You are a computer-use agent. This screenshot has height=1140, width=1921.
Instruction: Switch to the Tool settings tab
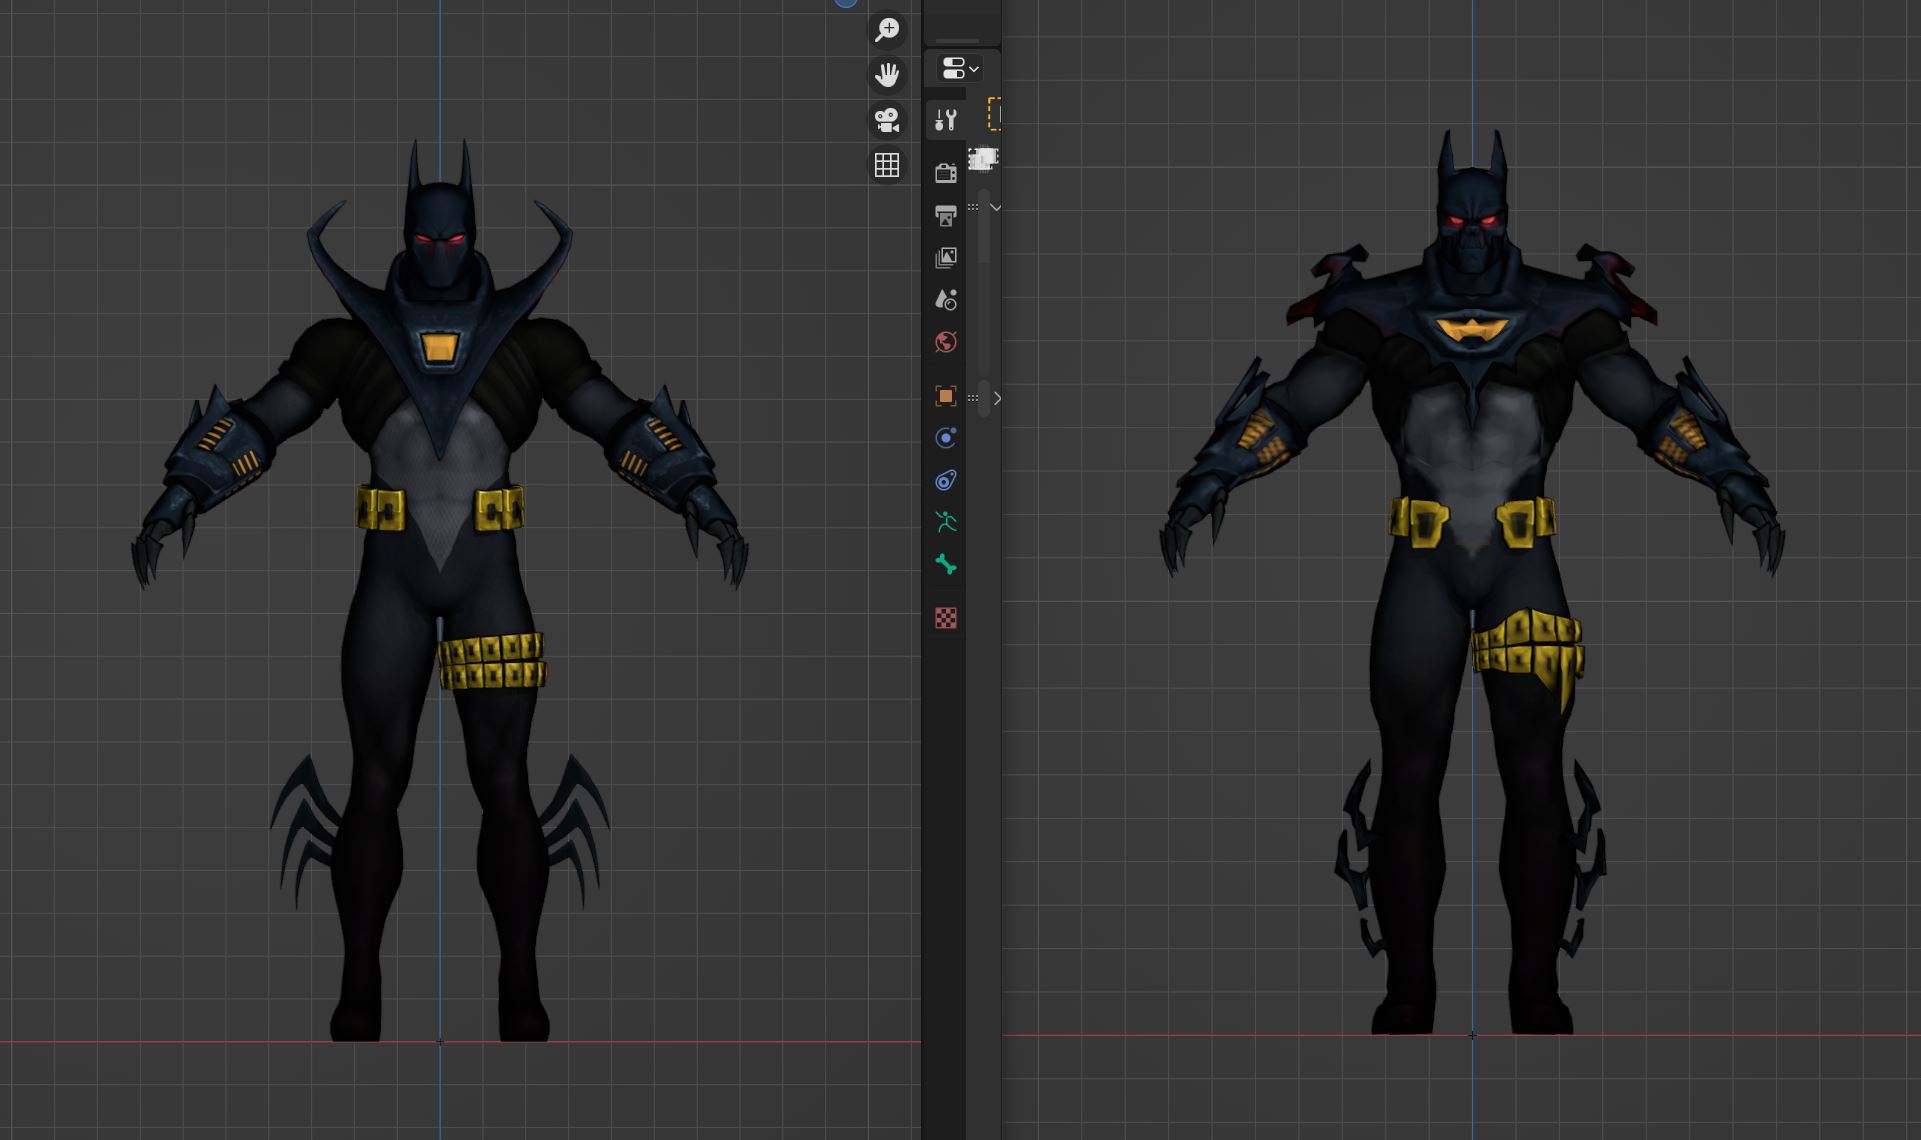tap(946, 121)
